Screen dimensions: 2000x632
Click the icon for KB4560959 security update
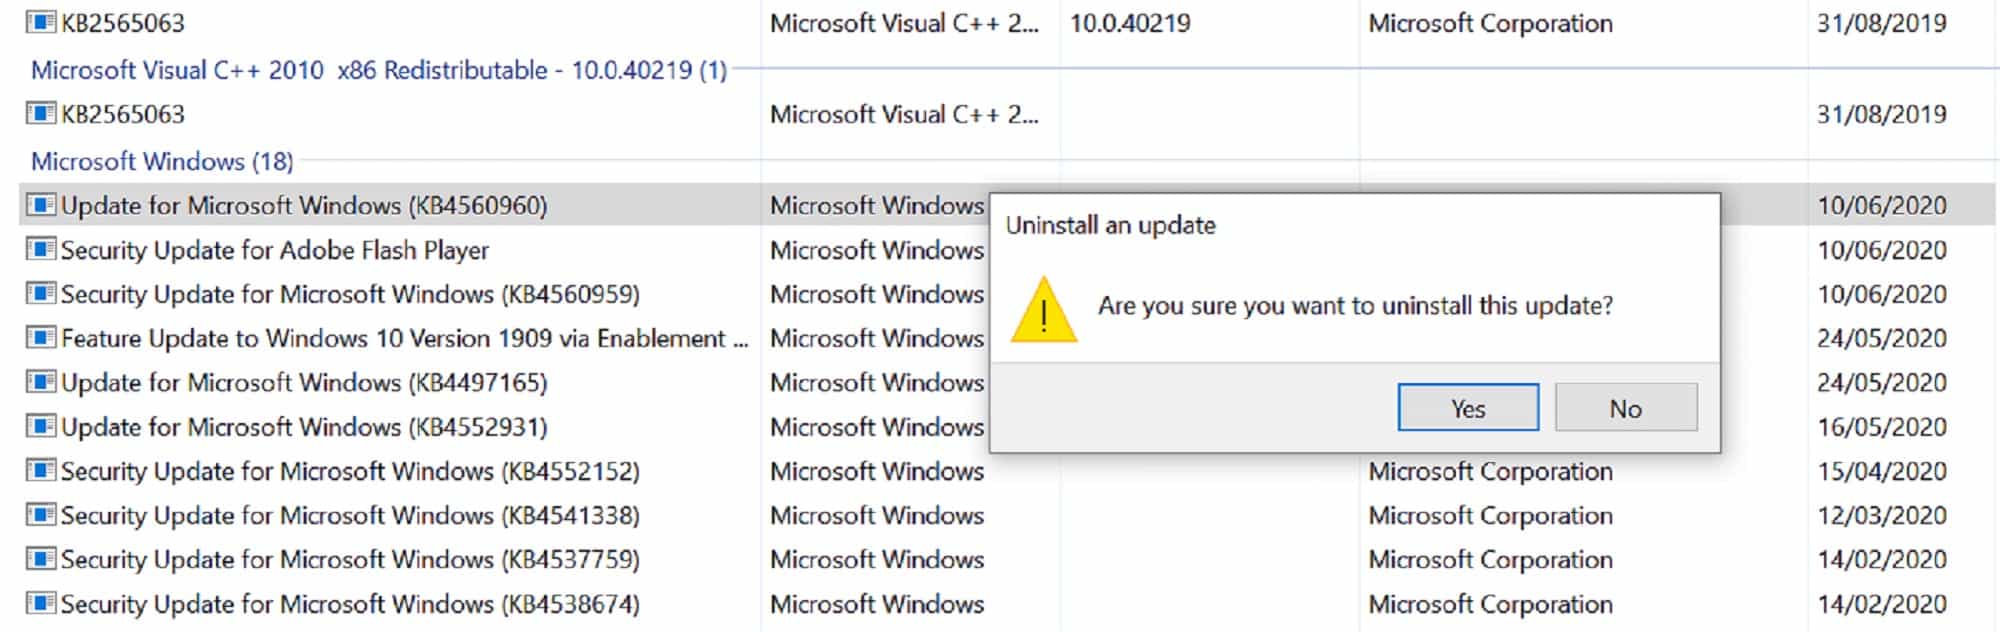tap(42, 294)
